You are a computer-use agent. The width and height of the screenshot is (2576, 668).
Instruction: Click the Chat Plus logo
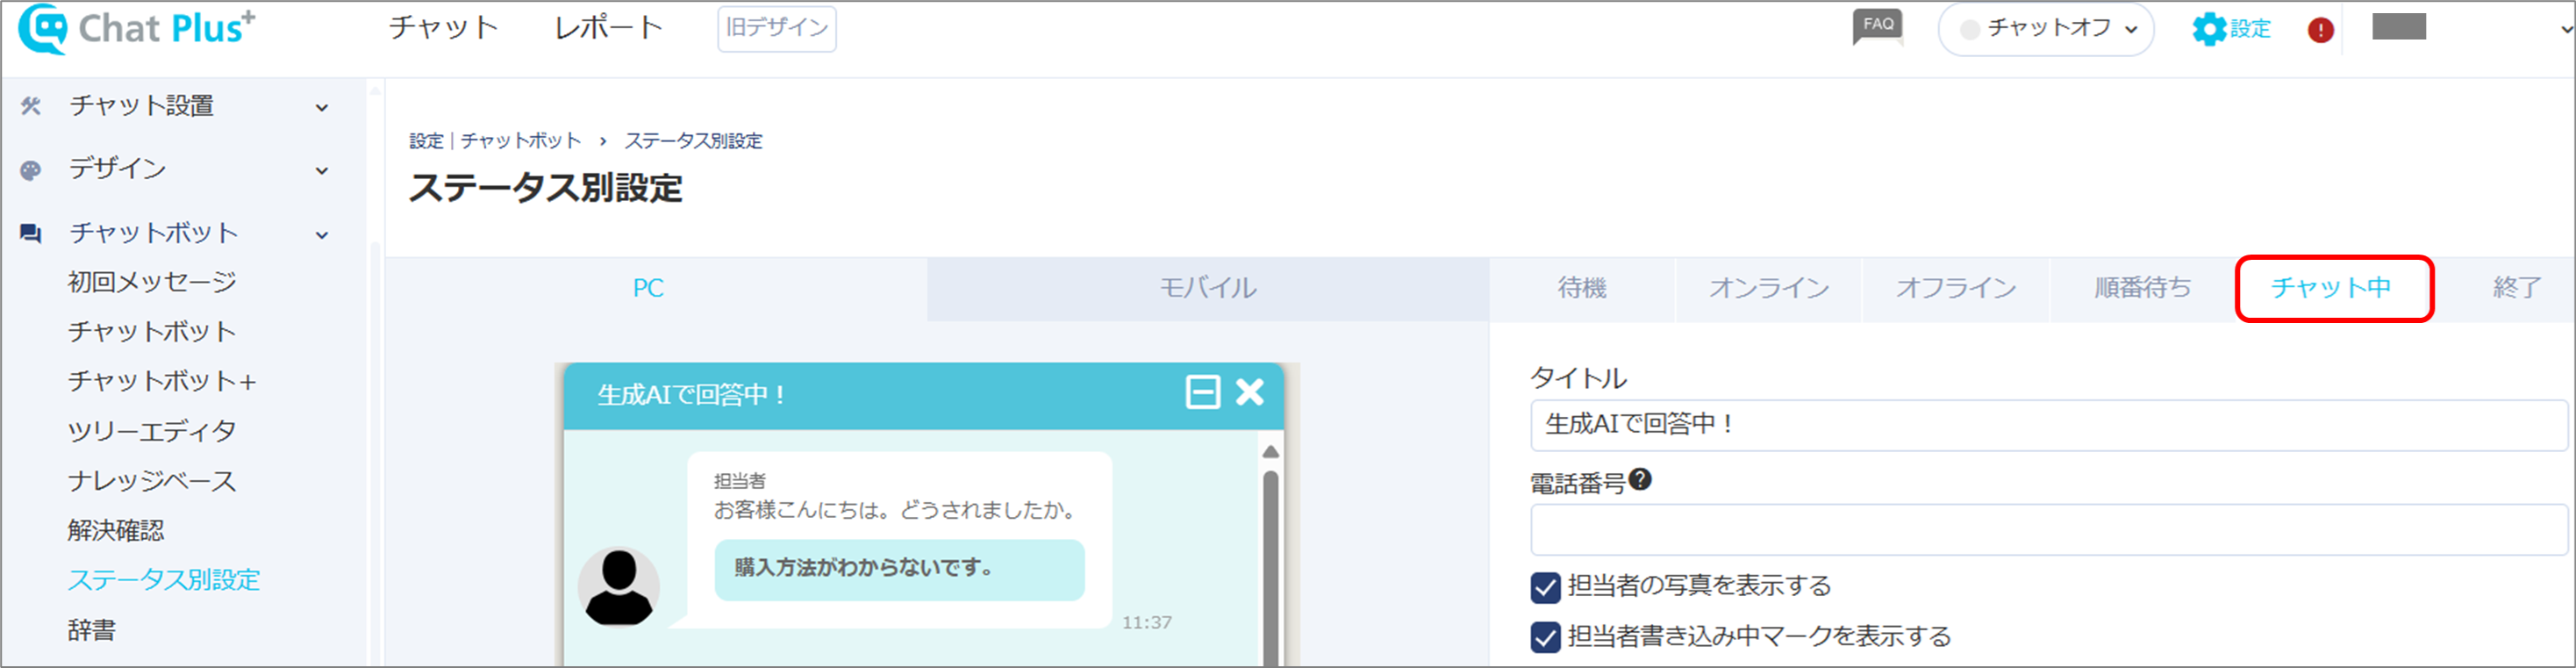click(x=137, y=28)
